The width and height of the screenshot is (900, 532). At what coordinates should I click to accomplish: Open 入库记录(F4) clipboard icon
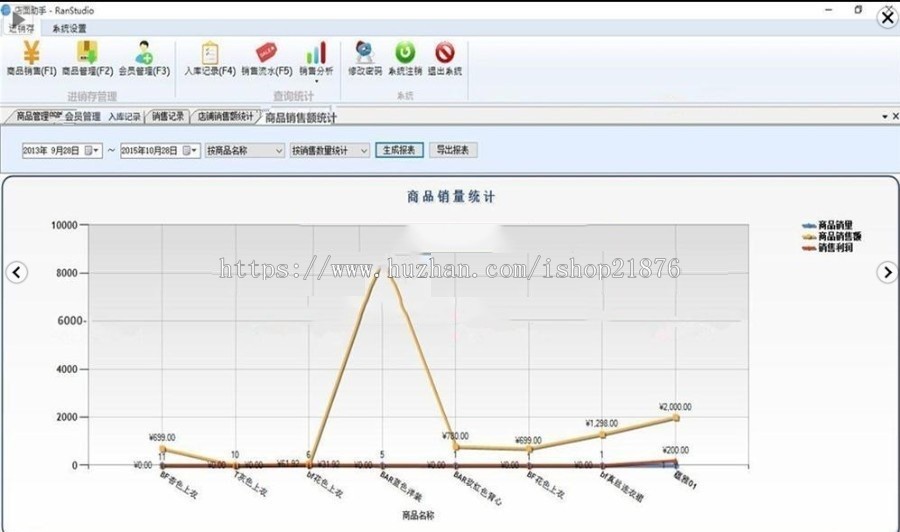pos(210,53)
